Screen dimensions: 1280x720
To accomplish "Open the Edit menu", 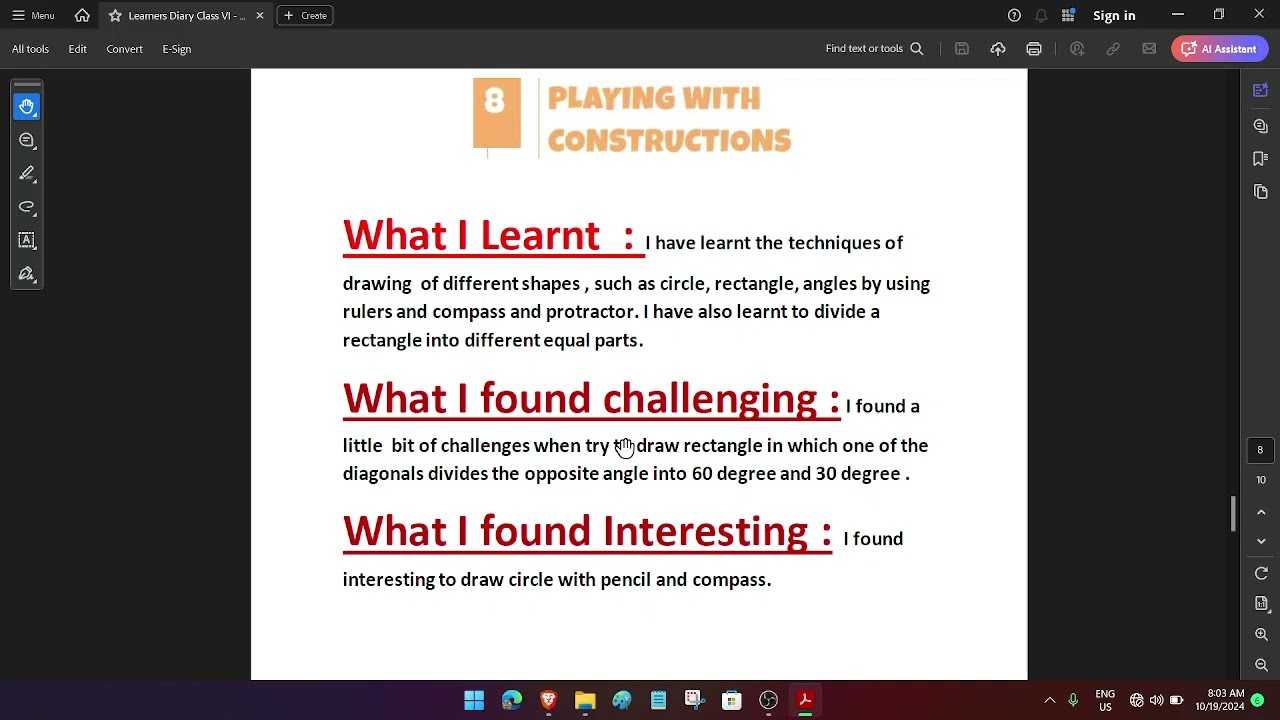I will (x=77, y=48).
